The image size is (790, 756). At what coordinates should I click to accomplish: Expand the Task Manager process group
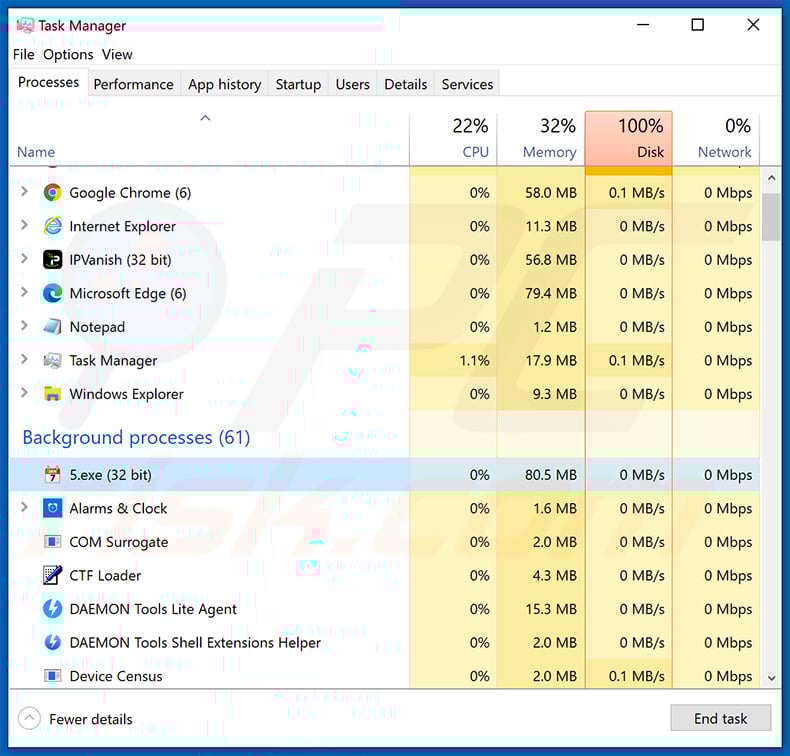tap(24, 360)
